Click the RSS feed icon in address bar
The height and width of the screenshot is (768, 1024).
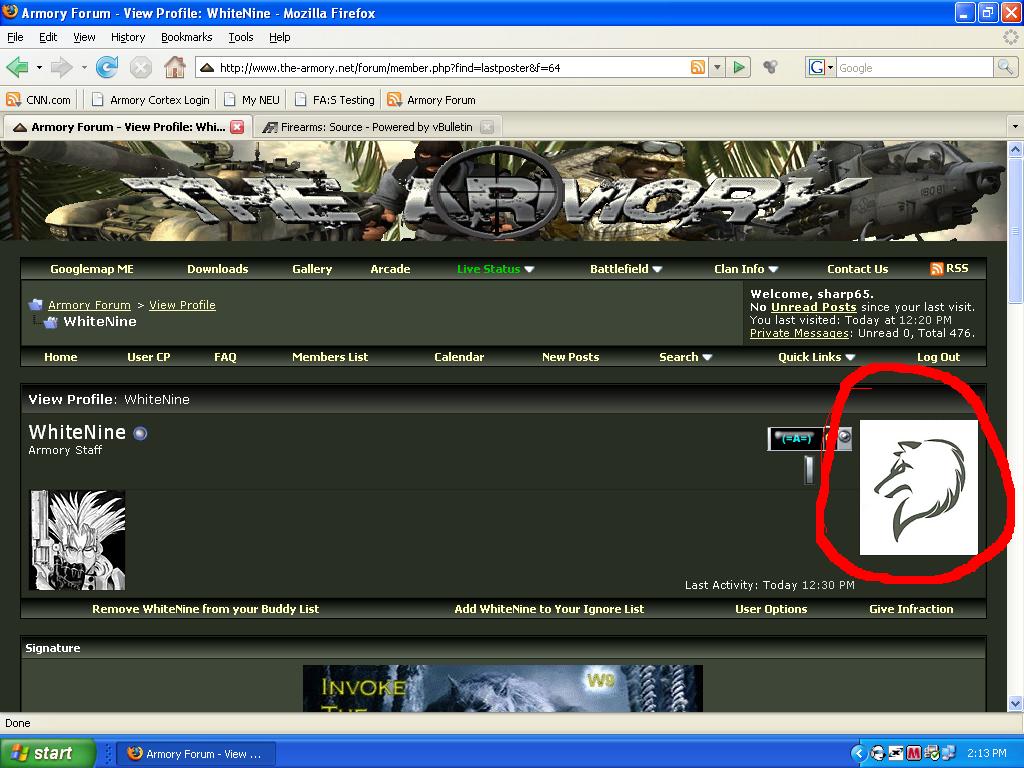click(697, 67)
